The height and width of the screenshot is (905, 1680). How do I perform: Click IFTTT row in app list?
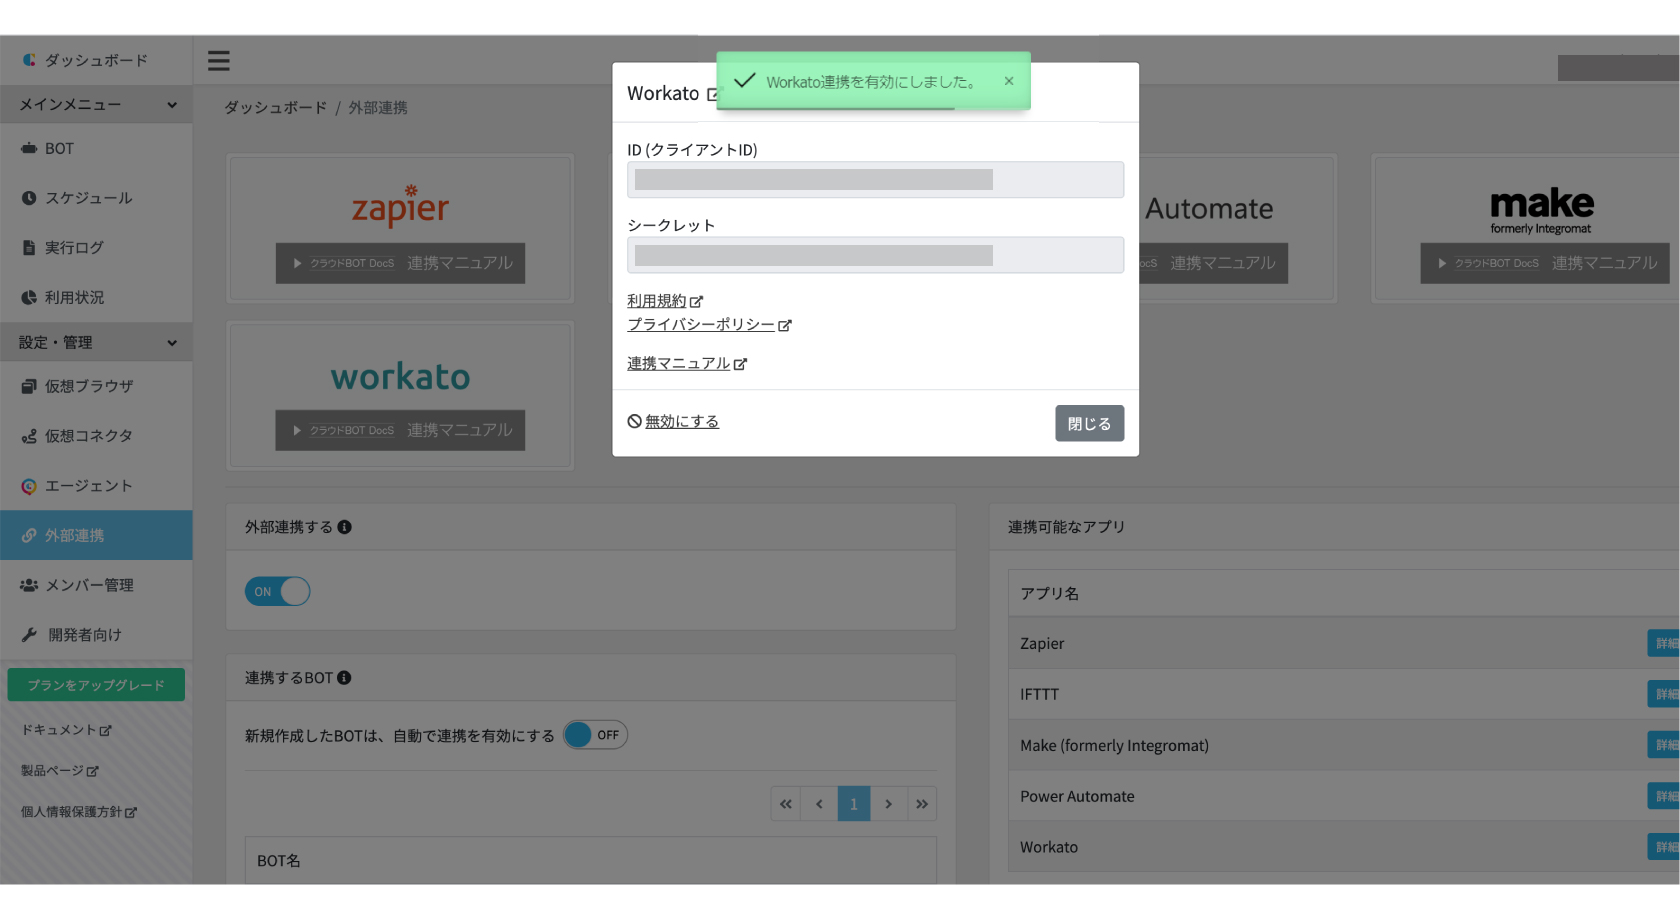pyautogui.click(x=1343, y=694)
